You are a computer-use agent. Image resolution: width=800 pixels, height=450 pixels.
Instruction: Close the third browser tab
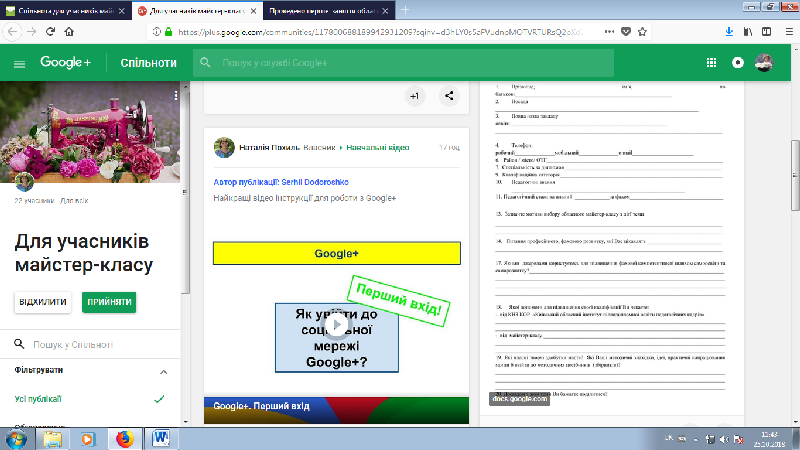point(385,11)
